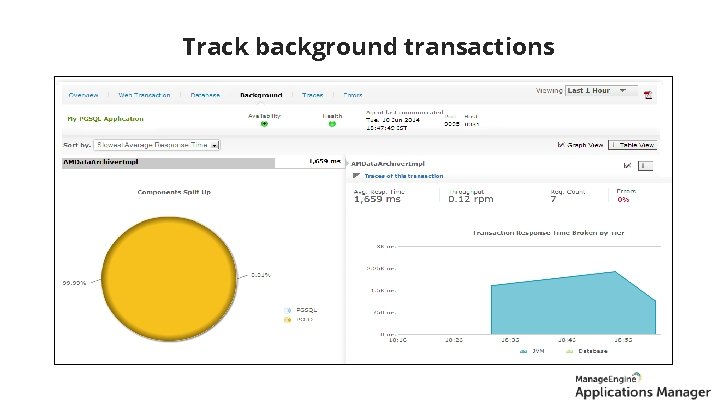Click the My PGSQL Application link

click(105, 118)
